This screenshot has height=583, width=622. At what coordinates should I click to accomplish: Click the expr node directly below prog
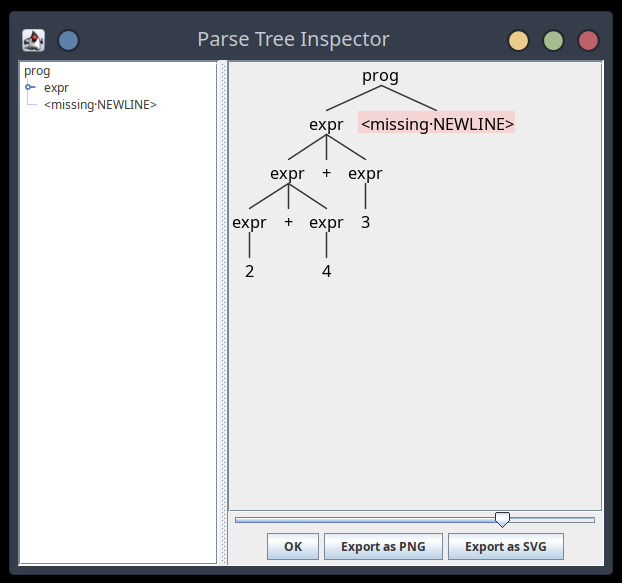pos(326,124)
